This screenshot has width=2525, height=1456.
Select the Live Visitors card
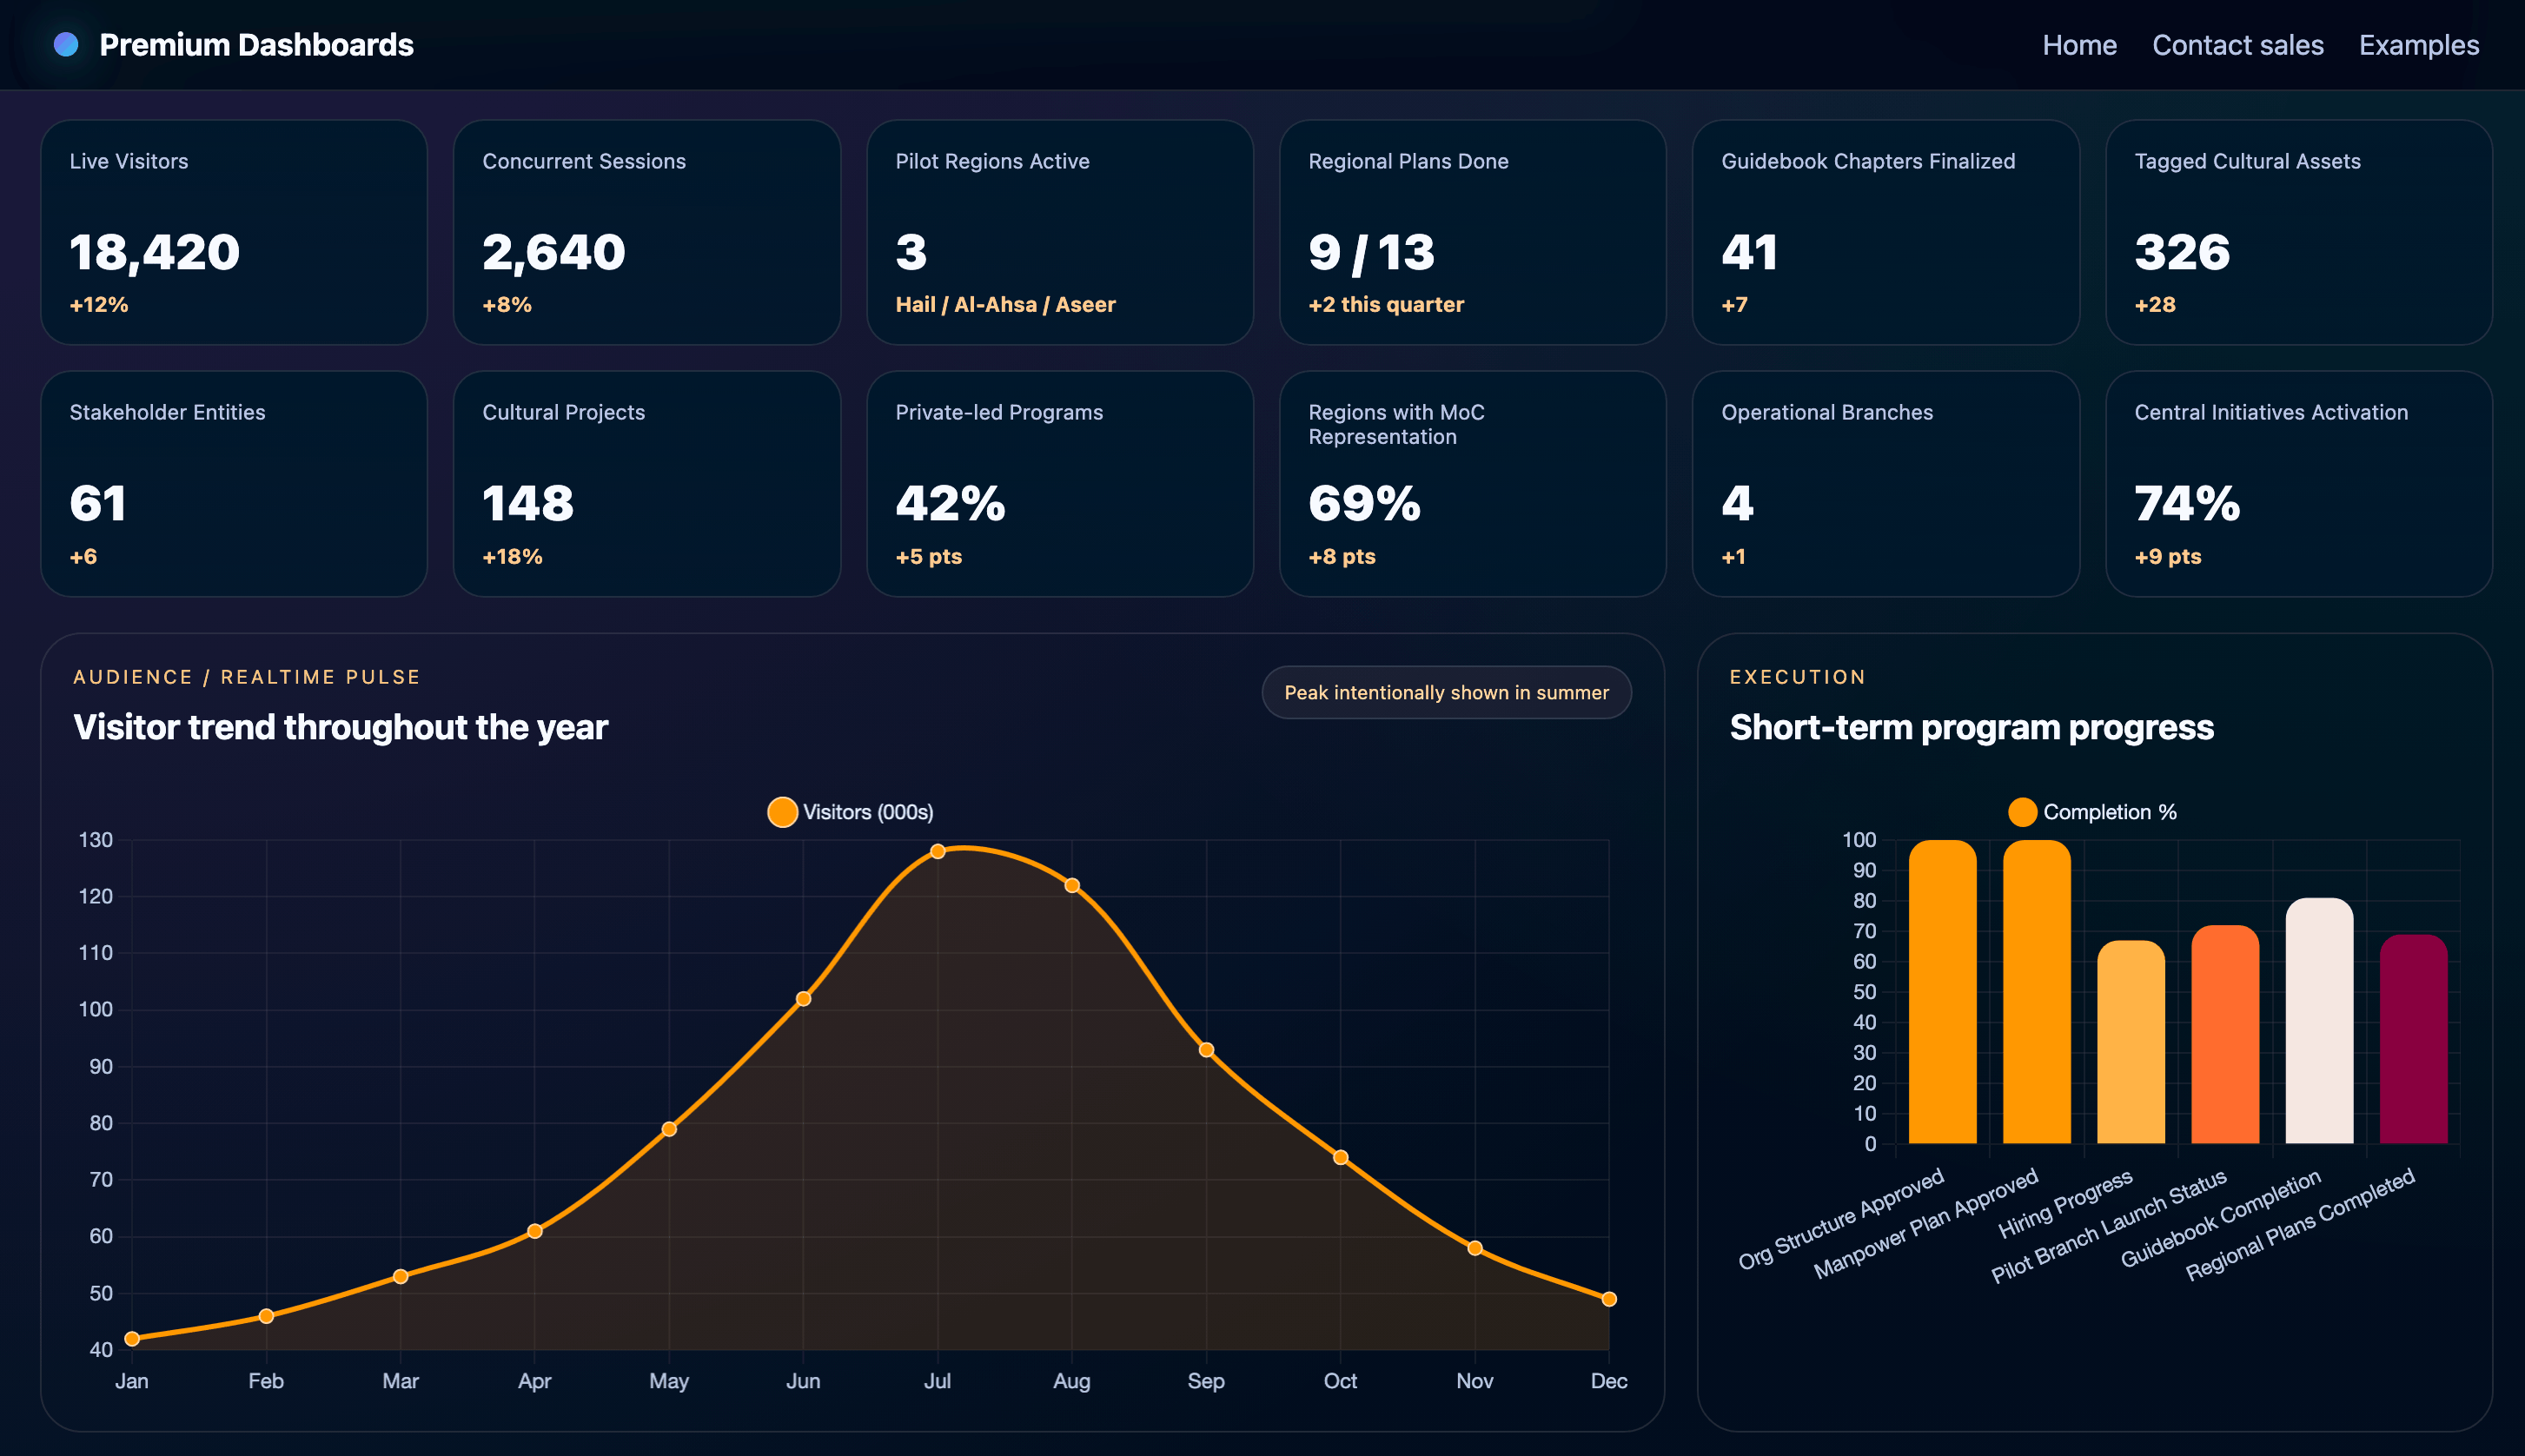click(x=234, y=232)
